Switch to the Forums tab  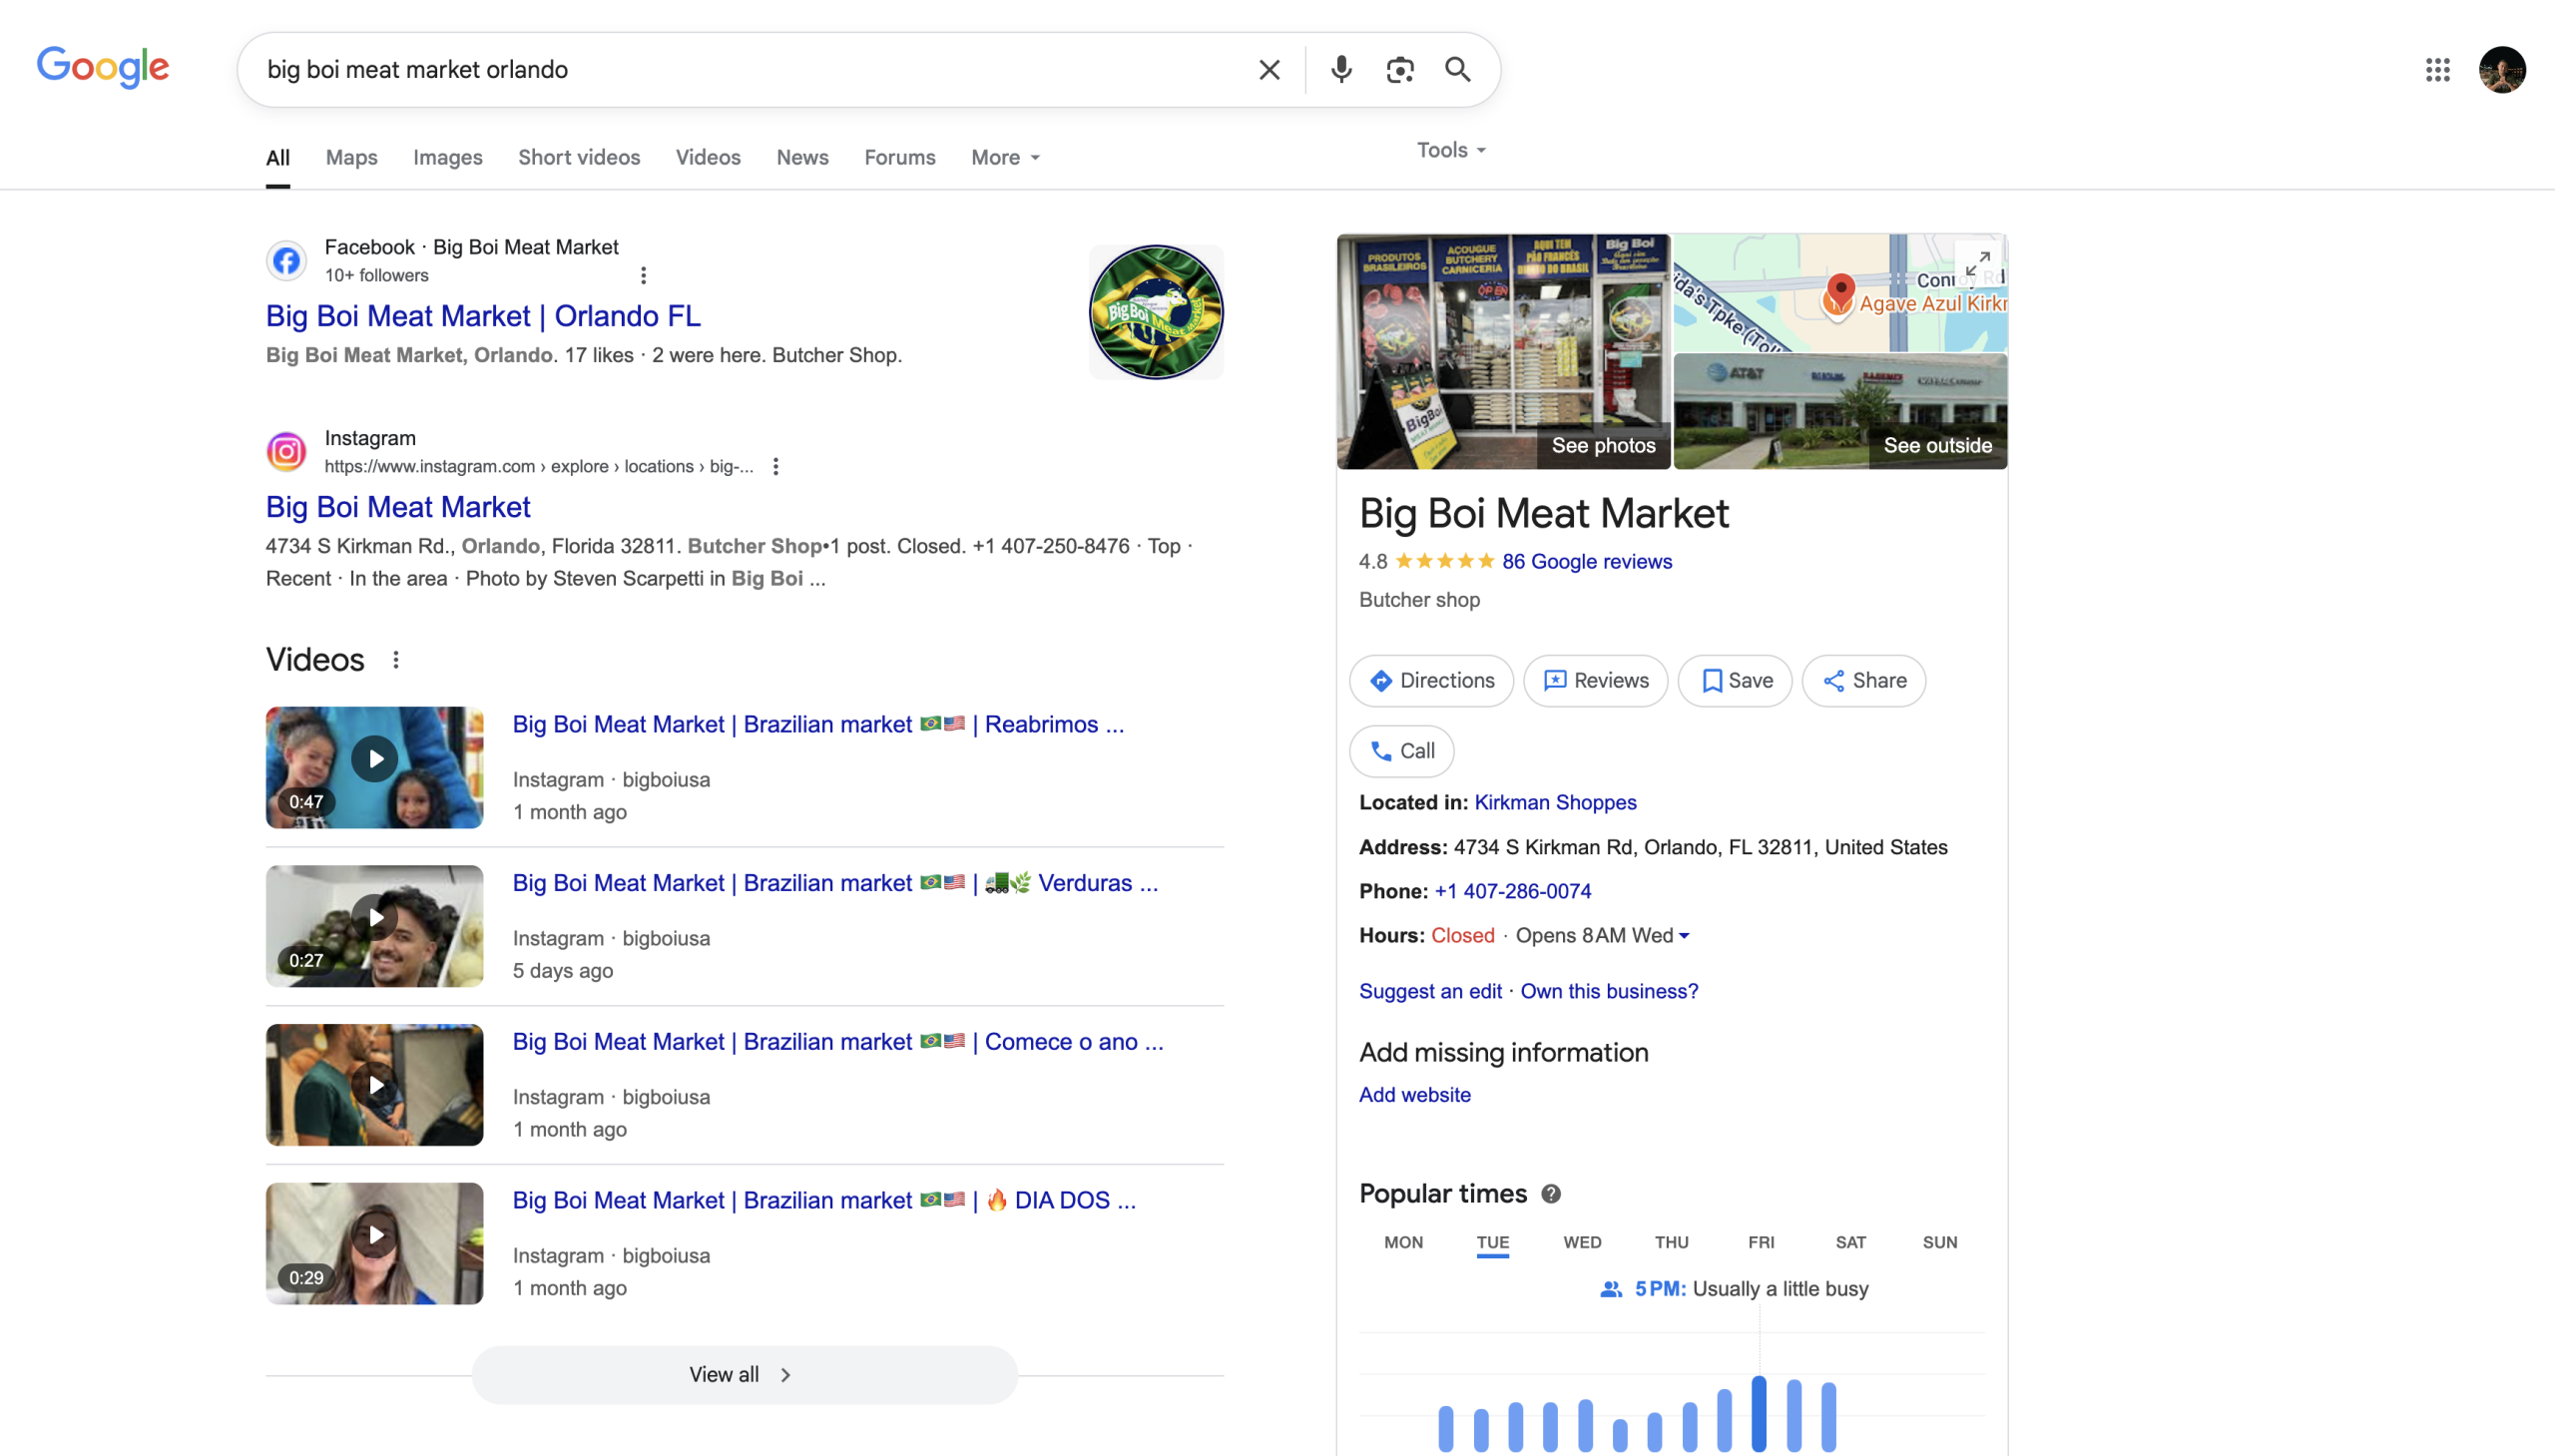click(x=900, y=157)
